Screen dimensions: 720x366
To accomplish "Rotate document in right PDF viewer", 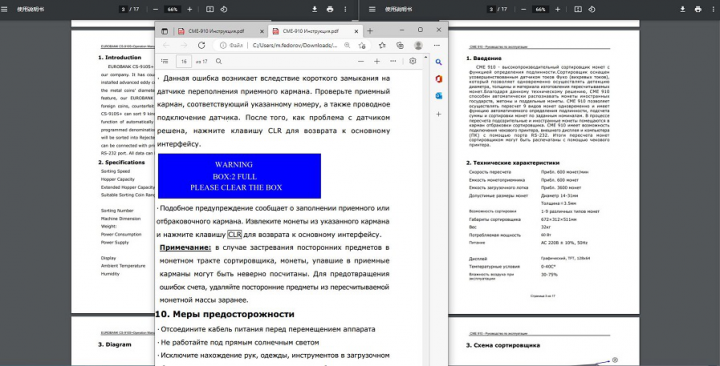I will pyautogui.click(x=592, y=9).
